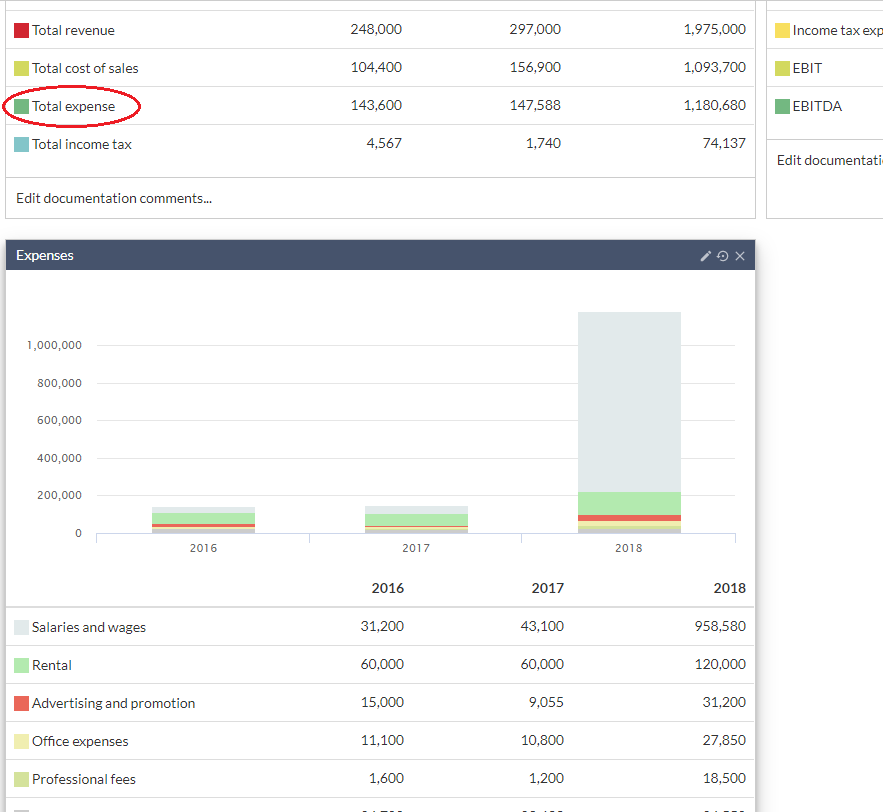
Task: Click the 74,137 income tax value
Action: [724, 143]
